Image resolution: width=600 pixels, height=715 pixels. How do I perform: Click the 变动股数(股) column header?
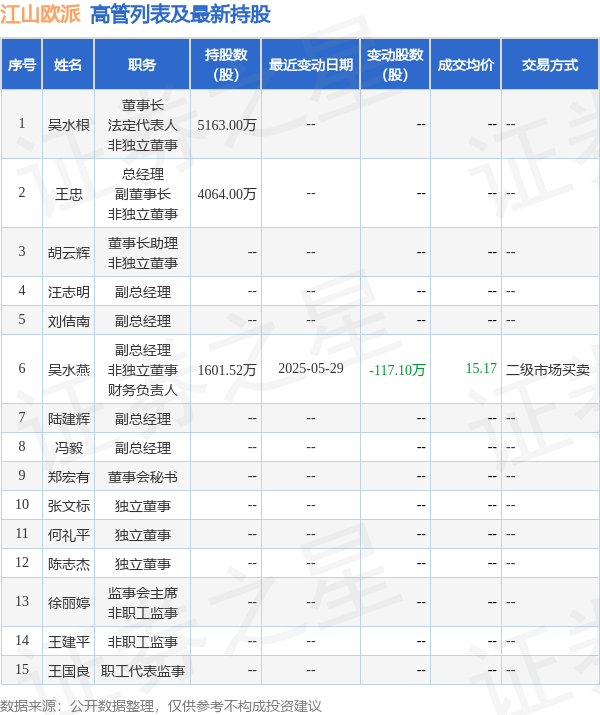(395, 64)
